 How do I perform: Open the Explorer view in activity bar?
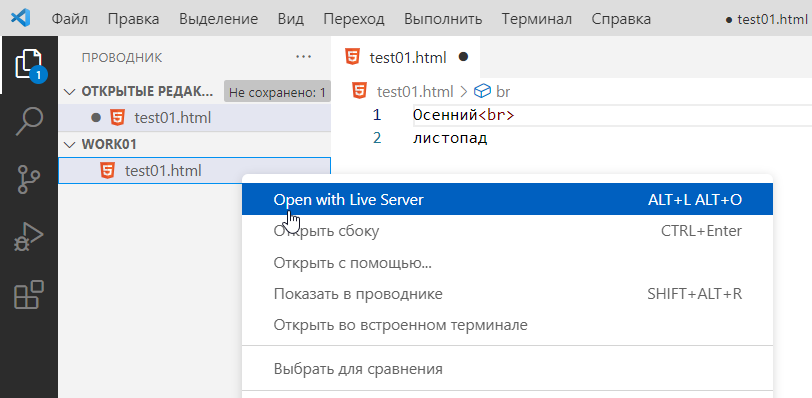tap(29, 65)
